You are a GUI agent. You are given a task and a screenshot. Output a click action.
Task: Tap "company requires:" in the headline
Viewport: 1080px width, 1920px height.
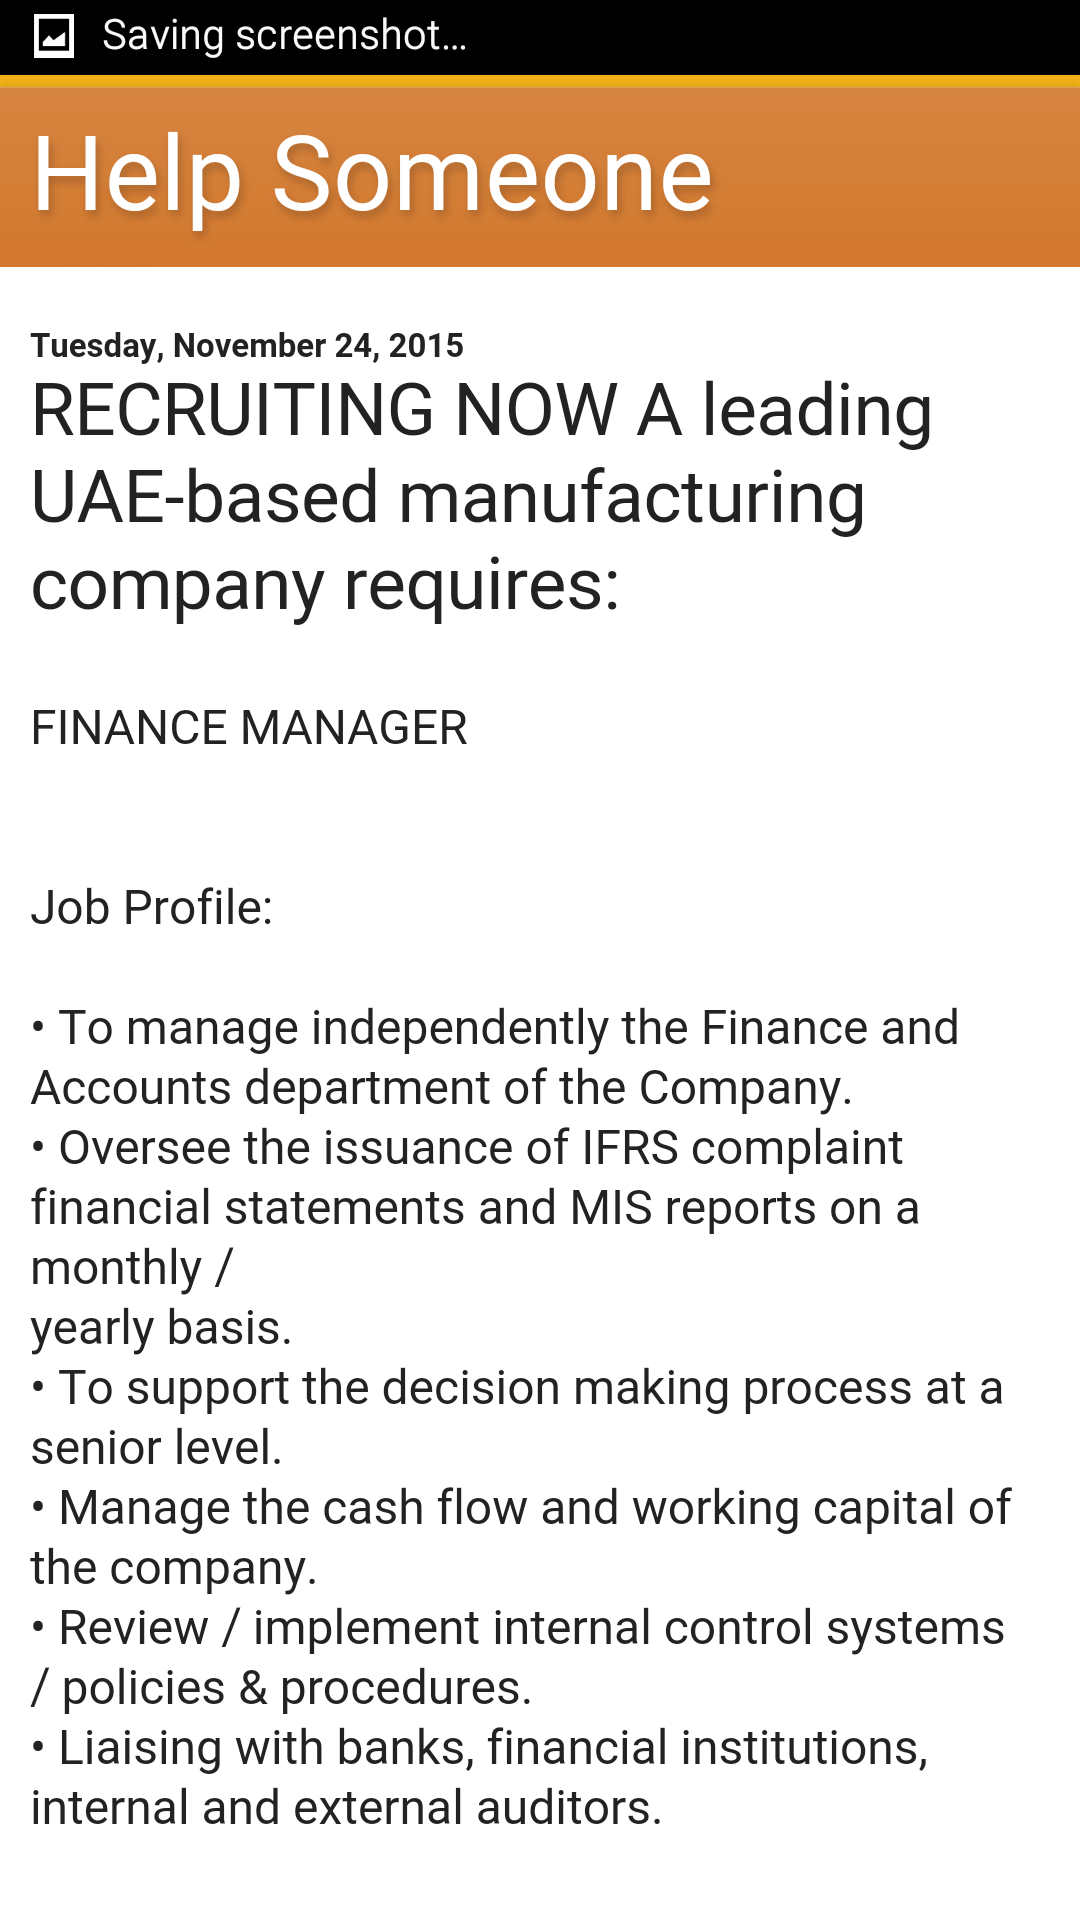[325, 585]
